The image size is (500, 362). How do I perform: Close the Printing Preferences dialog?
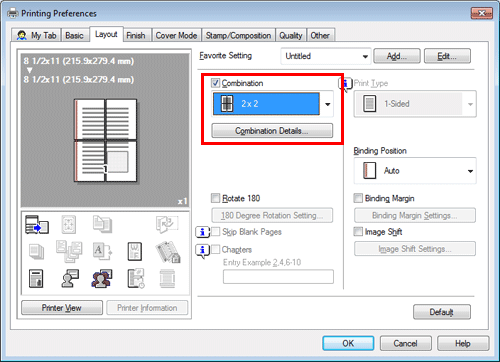482,13
